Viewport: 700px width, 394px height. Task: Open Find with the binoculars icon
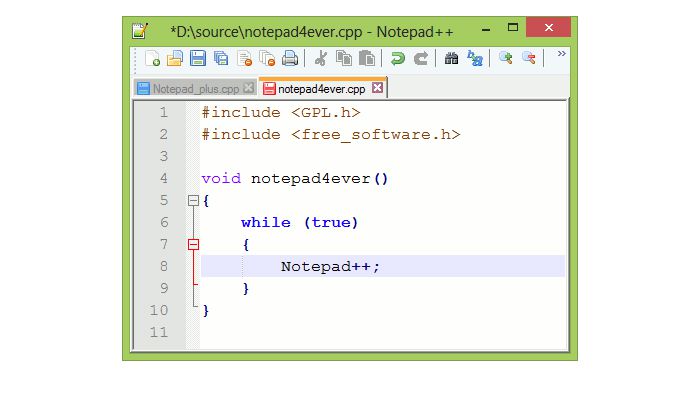coord(451,58)
